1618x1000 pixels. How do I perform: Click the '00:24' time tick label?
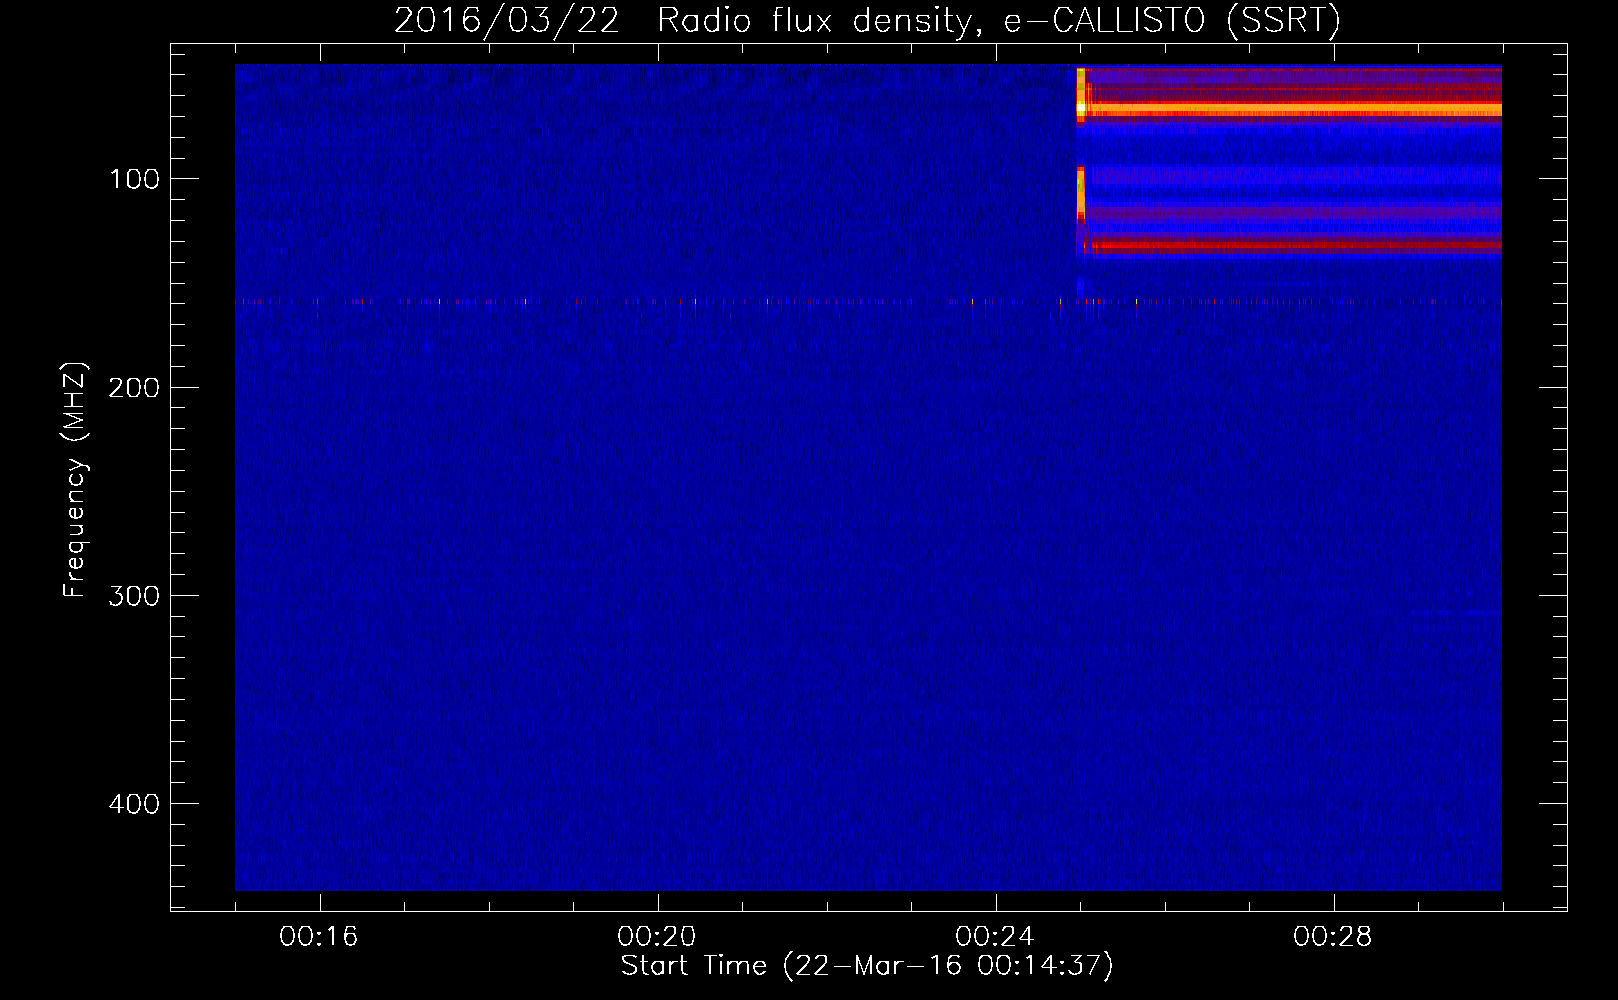(995, 936)
